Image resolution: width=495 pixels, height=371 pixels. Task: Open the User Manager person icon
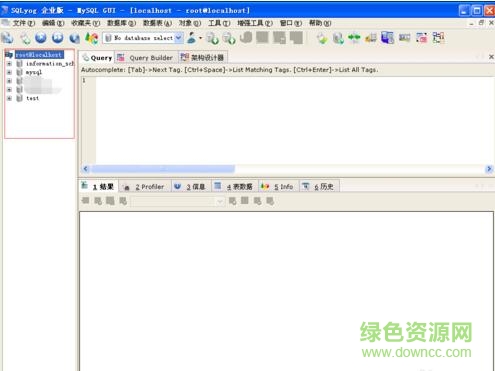click(x=191, y=38)
